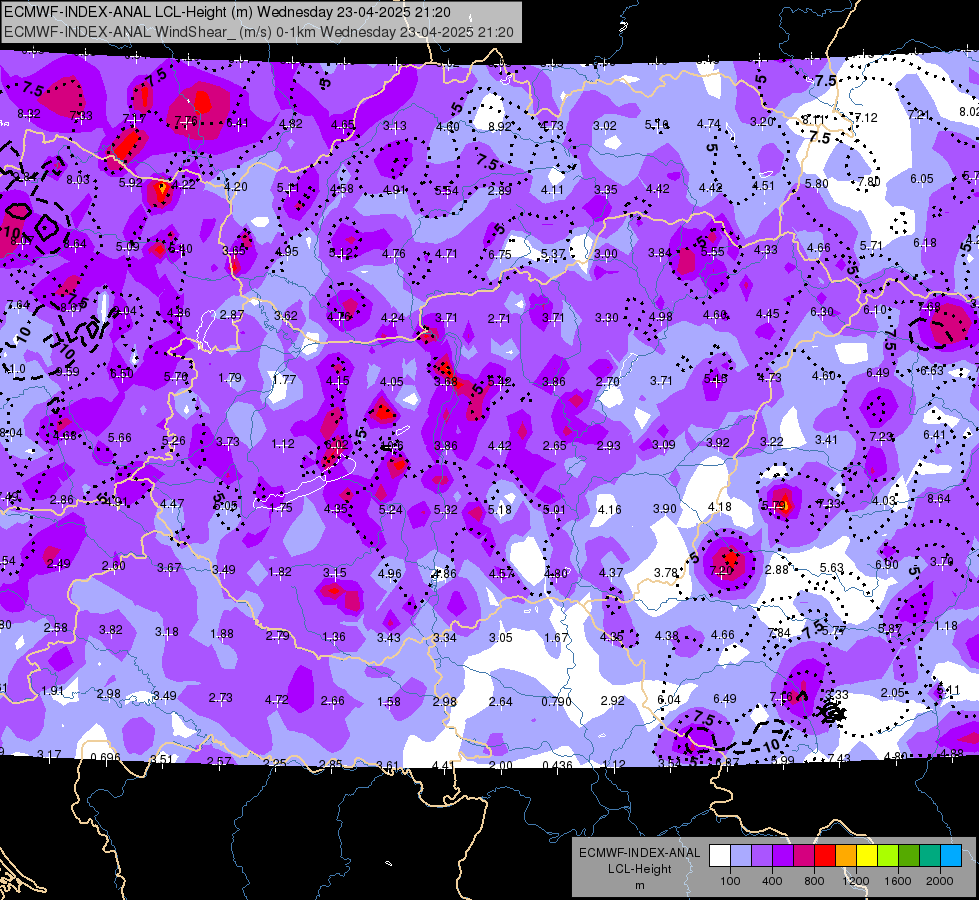Click the teal legend swatch
The image size is (979, 900).
930,856
